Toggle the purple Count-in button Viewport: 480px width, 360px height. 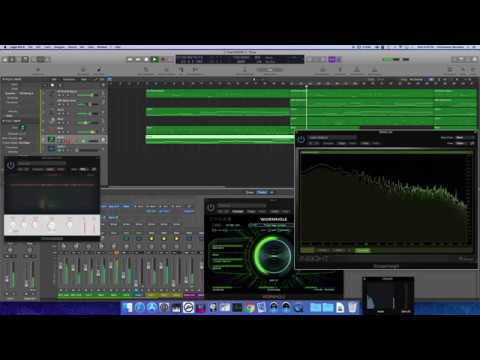click(x=332, y=59)
